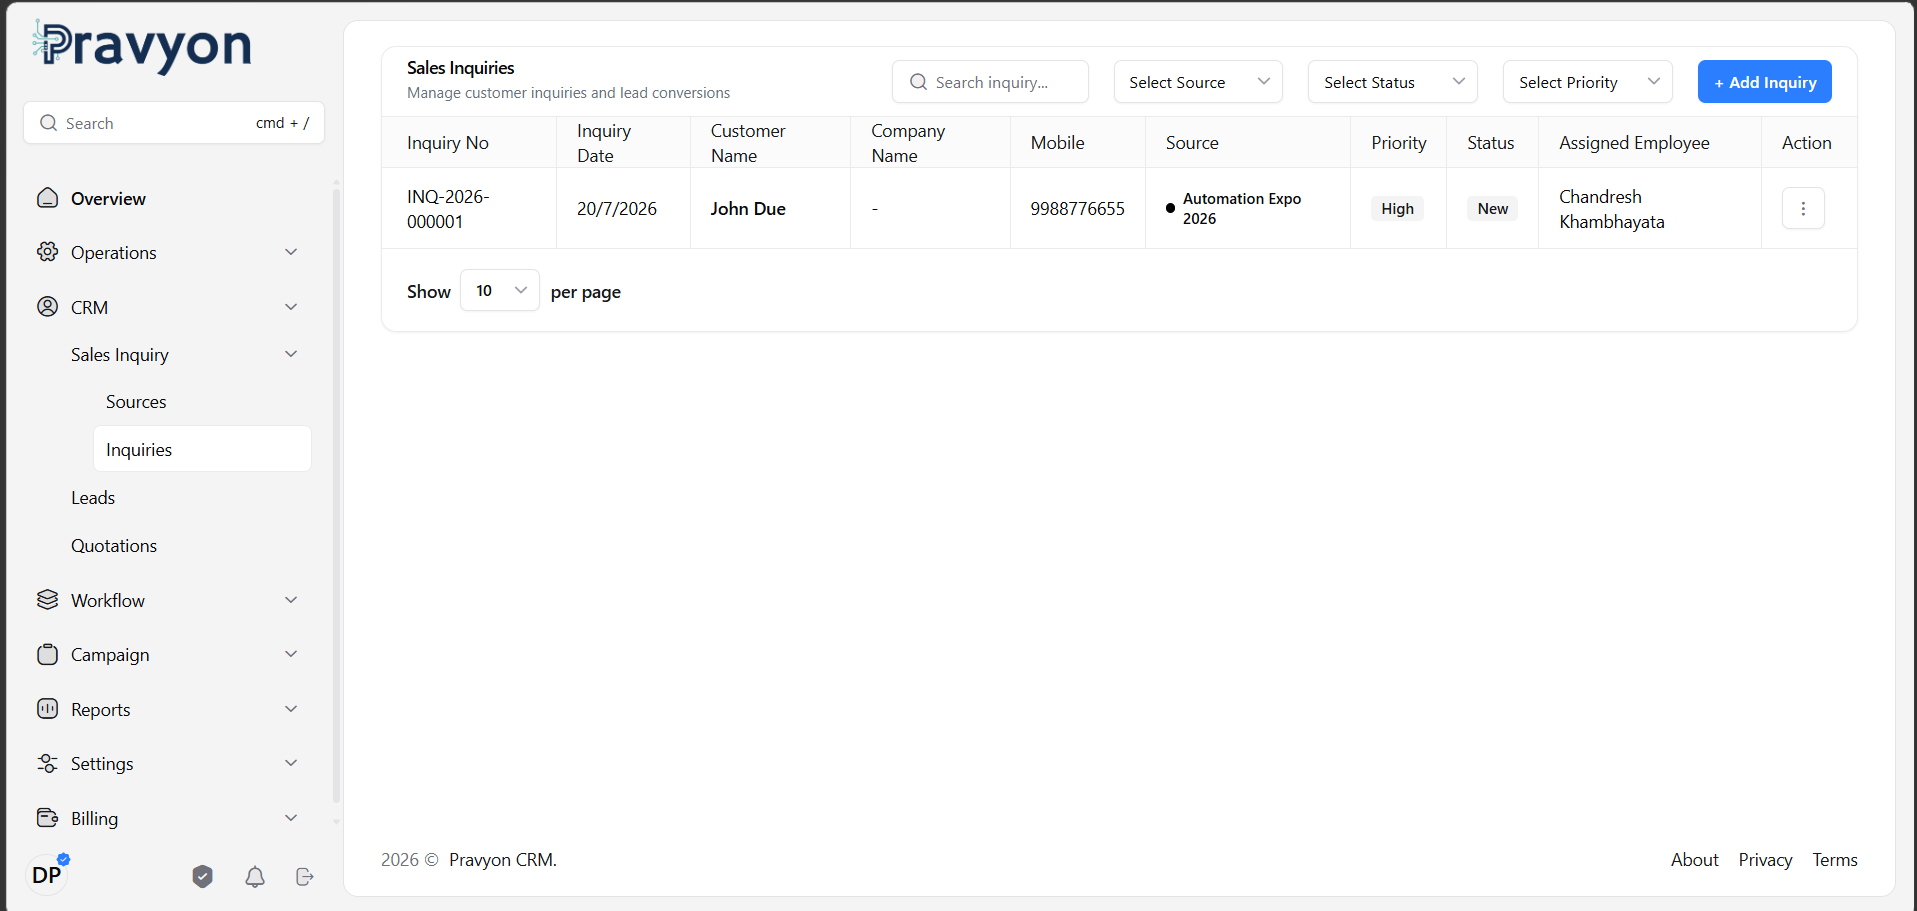This screenshot has width=1917, height=911.
Task: Select the Inquiries sidebar item
Action: [x=202, y=449]
